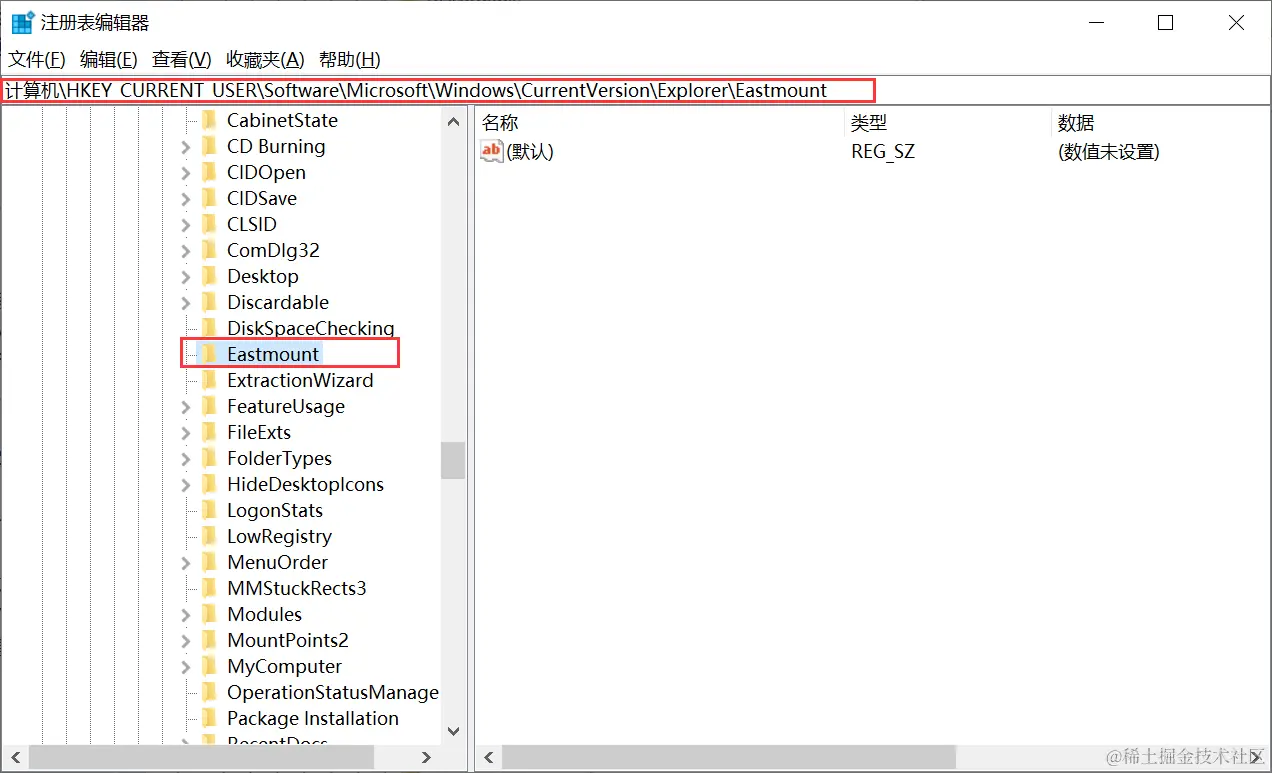Expand the CD Burning key
1272x773 pixels.
click(x=186, y=147)
